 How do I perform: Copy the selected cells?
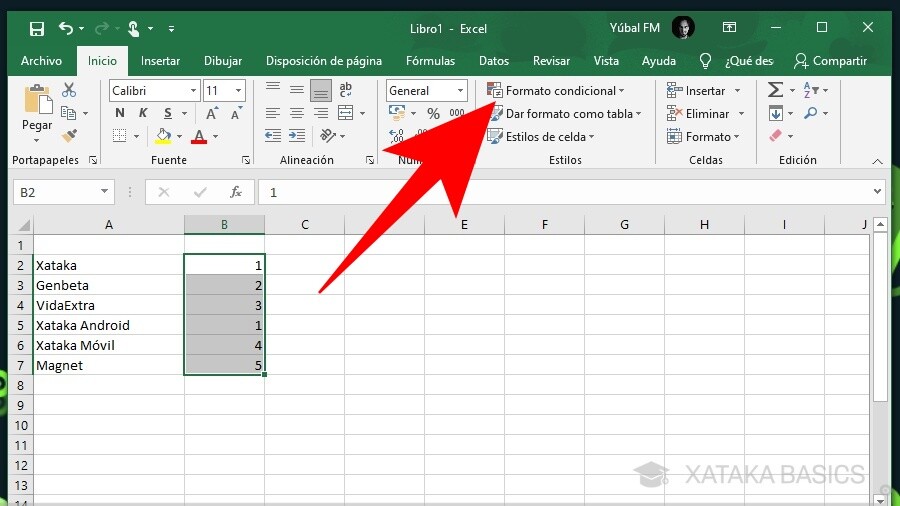68,113
